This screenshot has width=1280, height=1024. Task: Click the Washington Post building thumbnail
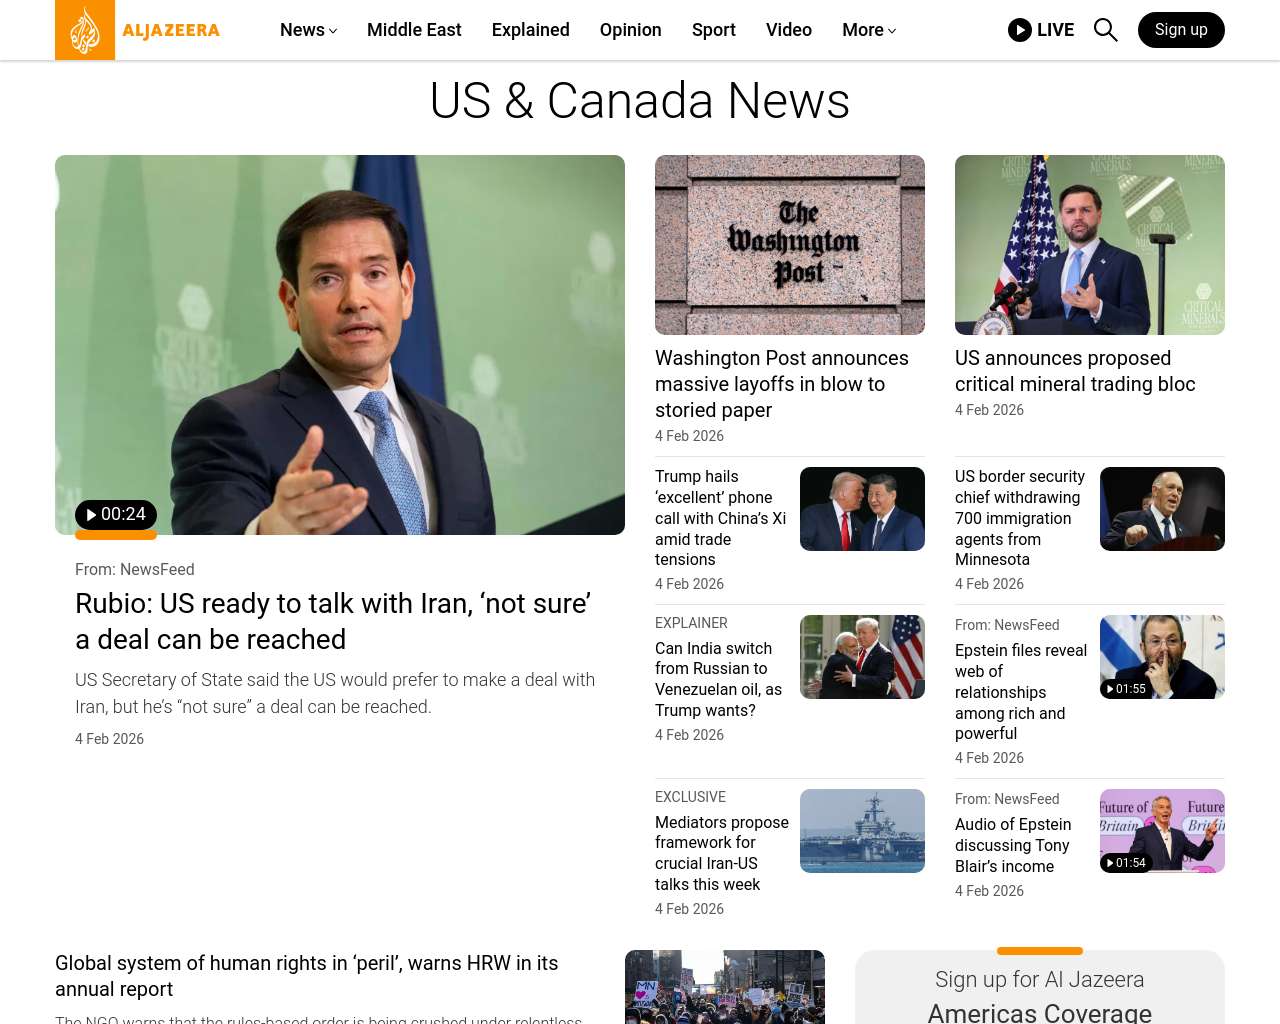(789, 245)
